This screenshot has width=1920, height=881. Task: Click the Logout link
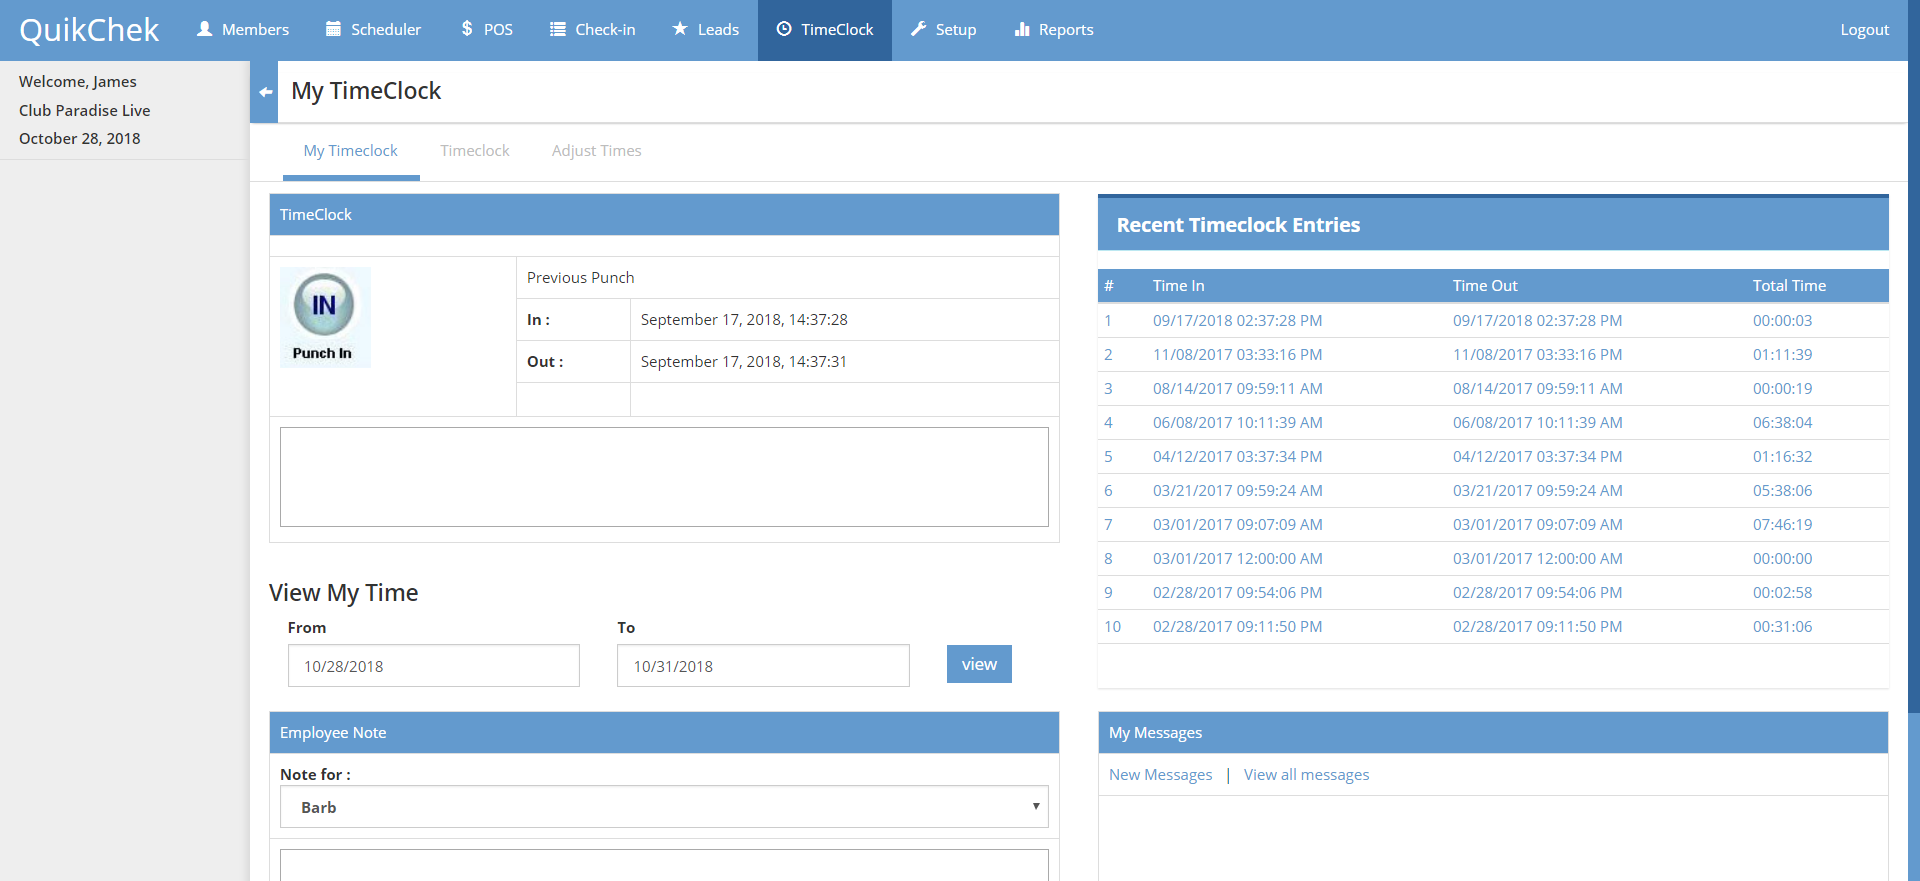point(1864,30)
